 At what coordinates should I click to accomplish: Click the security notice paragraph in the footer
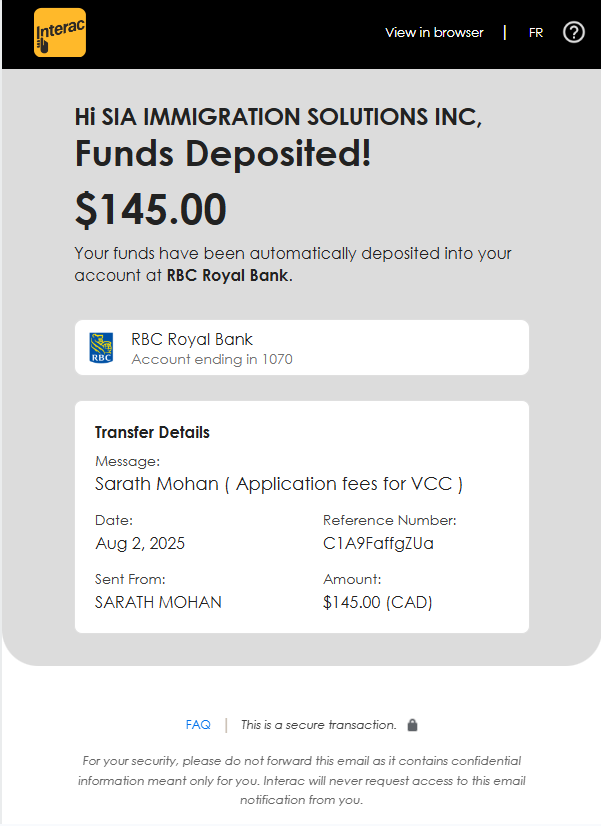pos(301,780)
